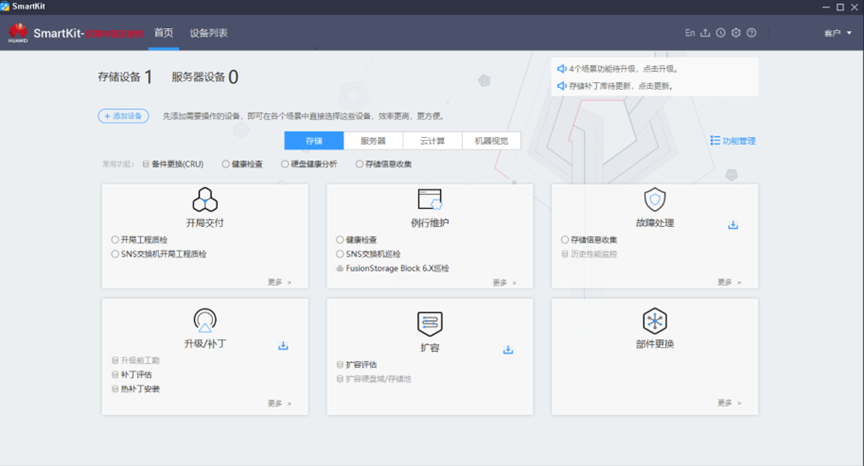The height and width of the screenshot is (466, 864).
Task: Click the 扩容评估 item icon
Action: (x=340, y=365)
